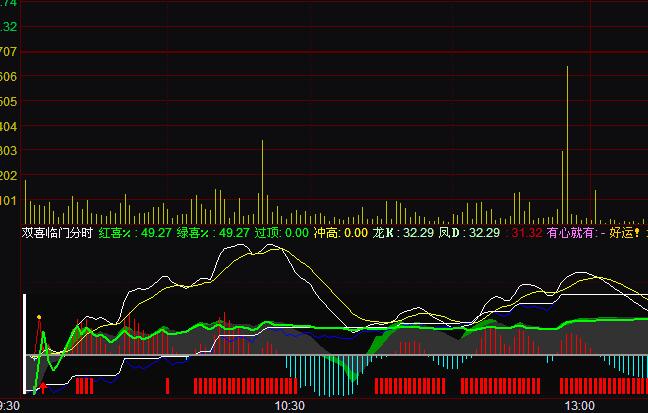
Task: Click the yellow 好运 label
Action: pos(624,233)
